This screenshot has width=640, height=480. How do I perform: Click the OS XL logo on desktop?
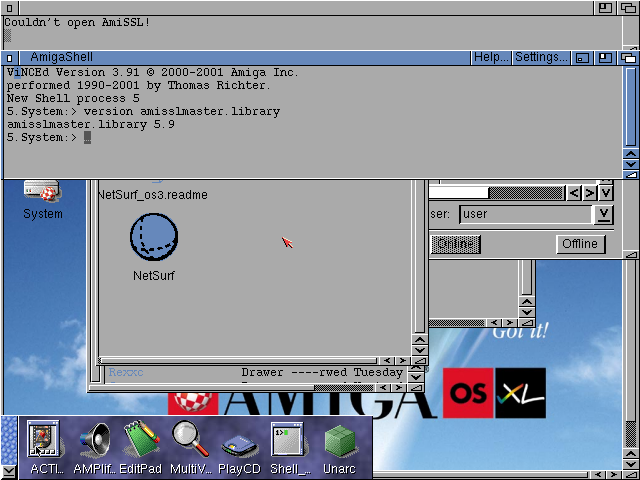tap(494, 393)
